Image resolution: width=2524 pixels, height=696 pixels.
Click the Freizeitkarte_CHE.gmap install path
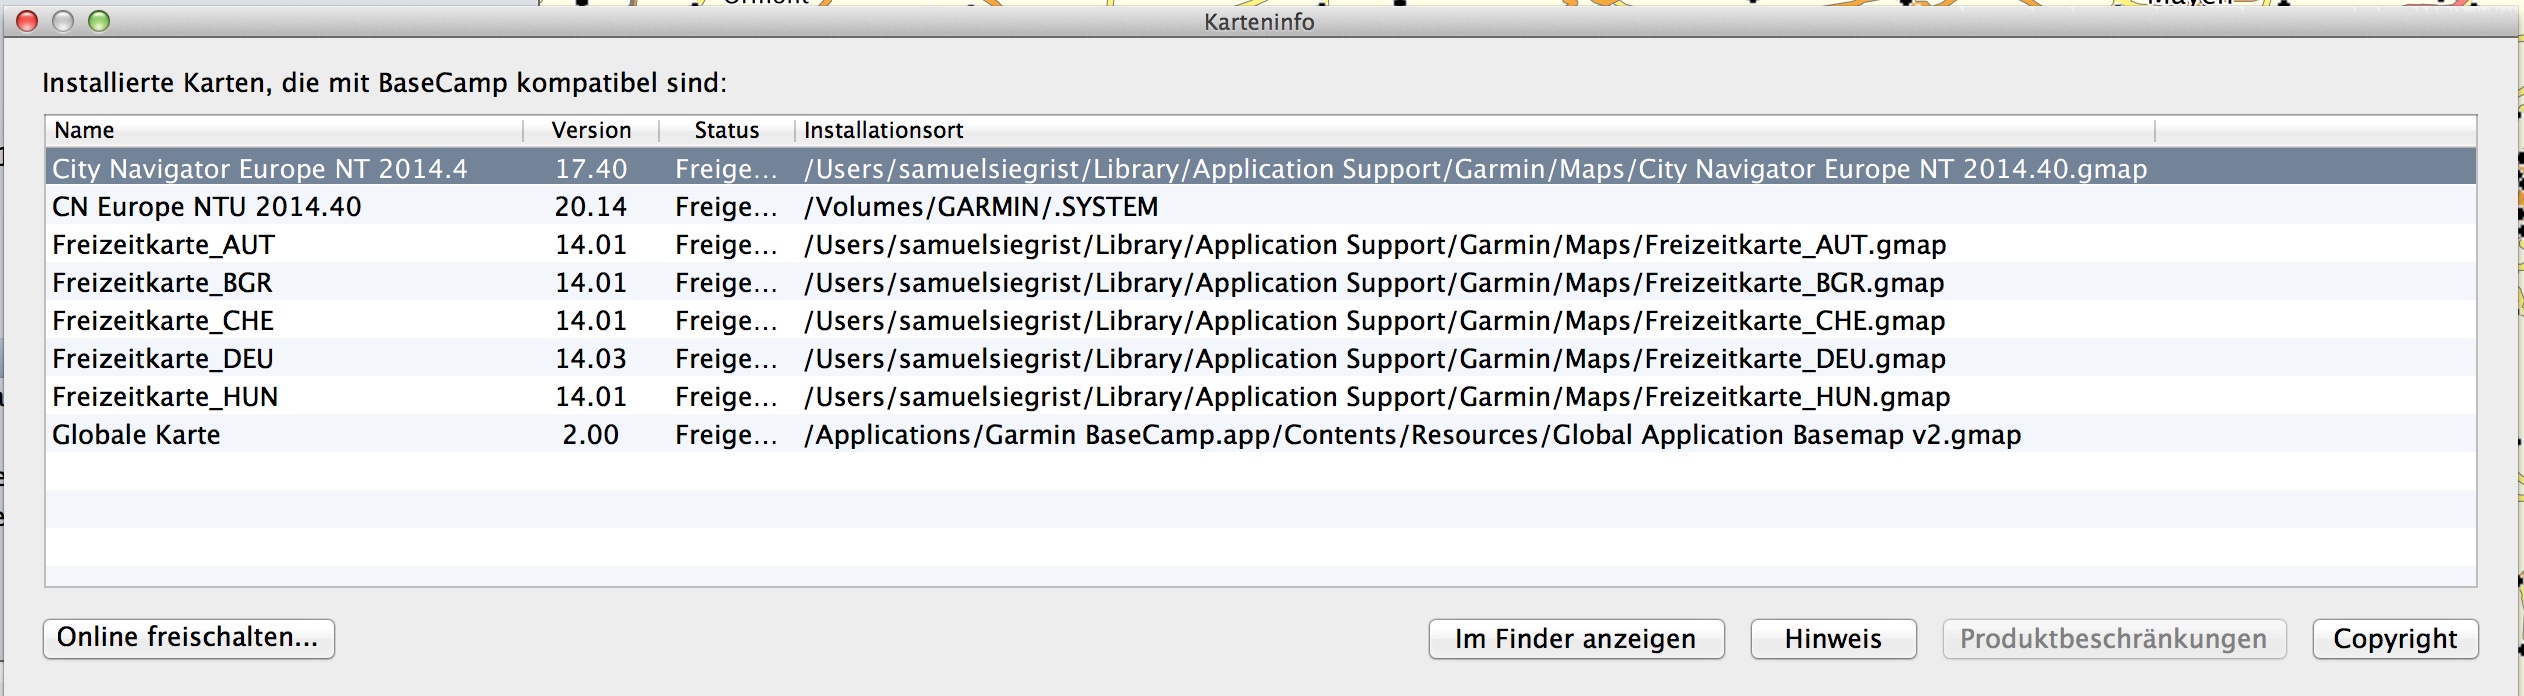(1375, 321)
